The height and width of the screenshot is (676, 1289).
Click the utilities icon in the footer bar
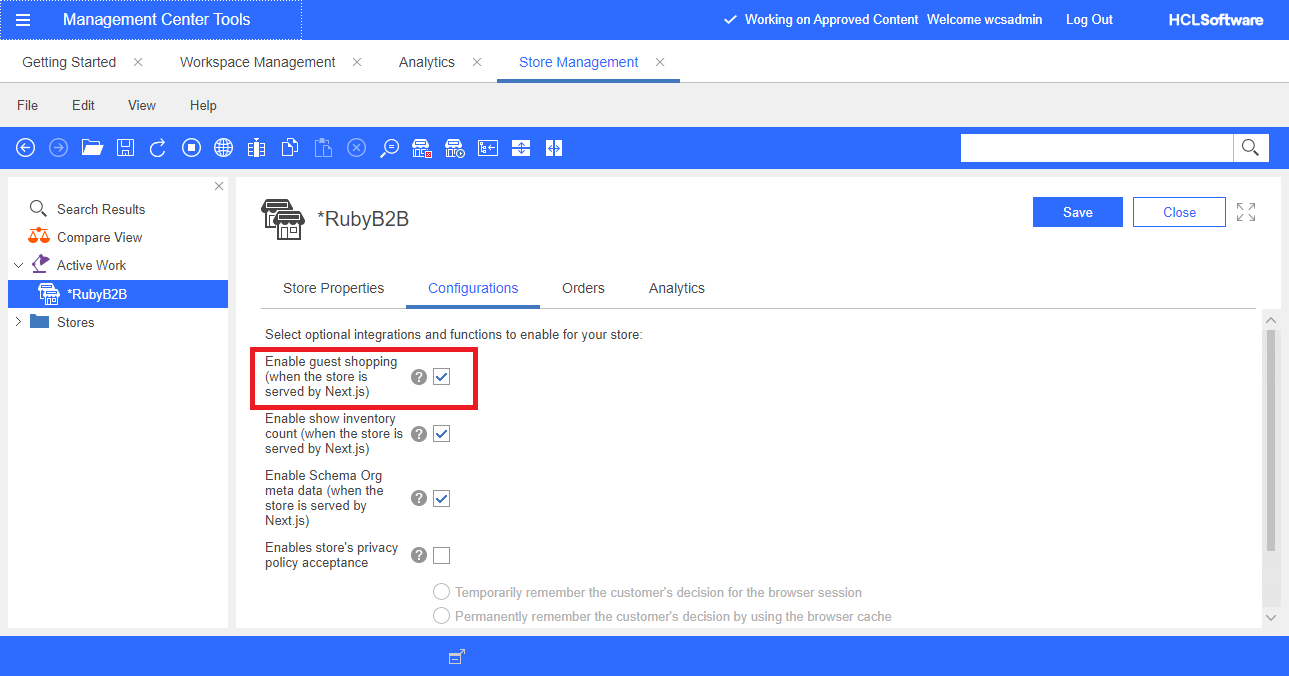457,656
